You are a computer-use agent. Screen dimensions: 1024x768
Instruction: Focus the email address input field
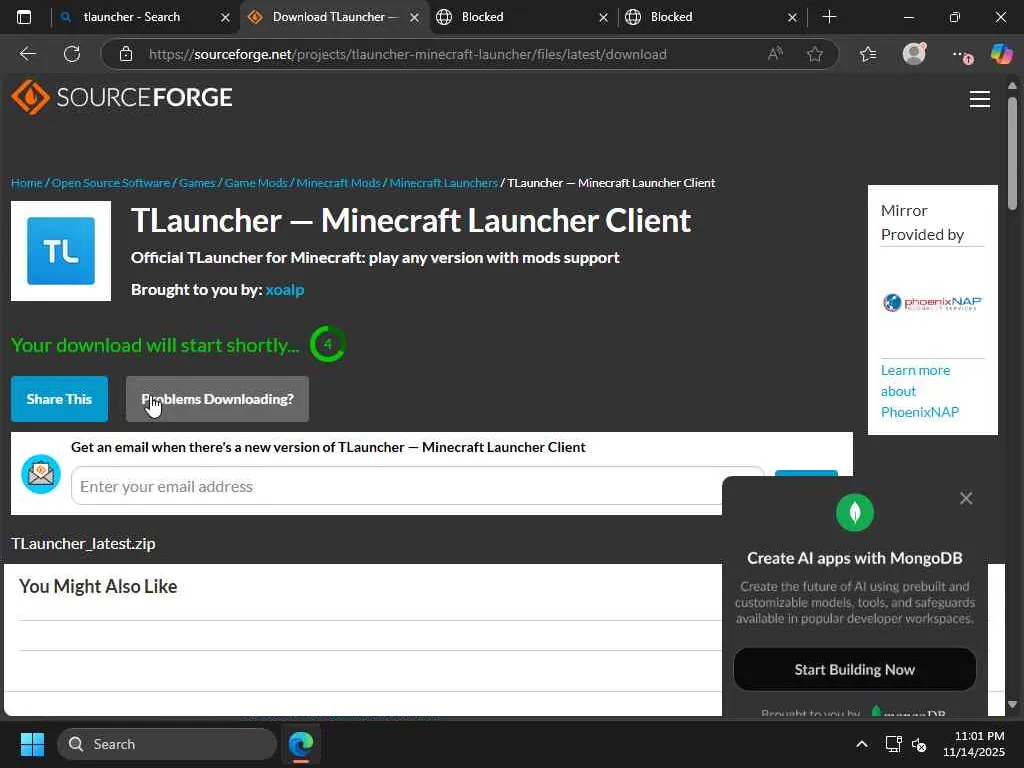pyautogui.click(x=417, y=486)
